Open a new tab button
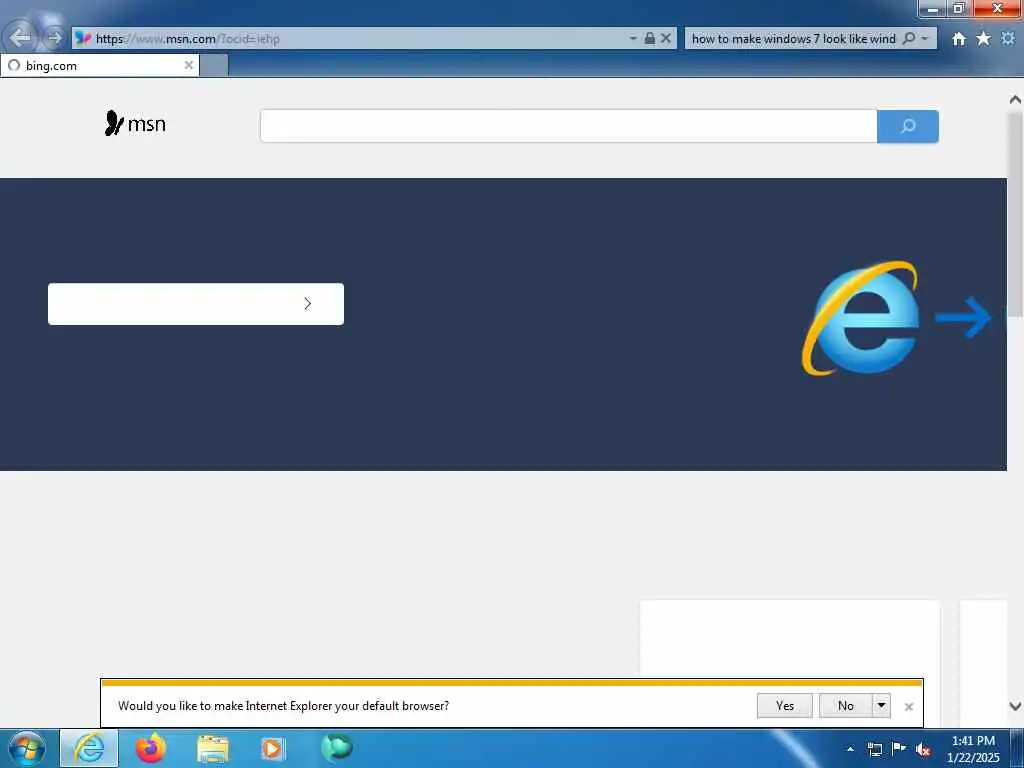This screenshot has width=1024, height=768. (x=214, y=65)
